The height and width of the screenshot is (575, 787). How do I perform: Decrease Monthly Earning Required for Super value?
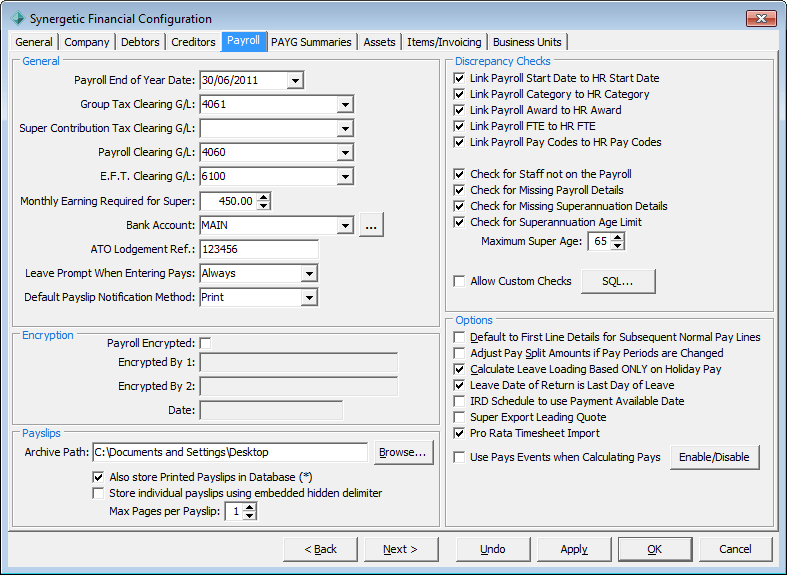[264, 205]
